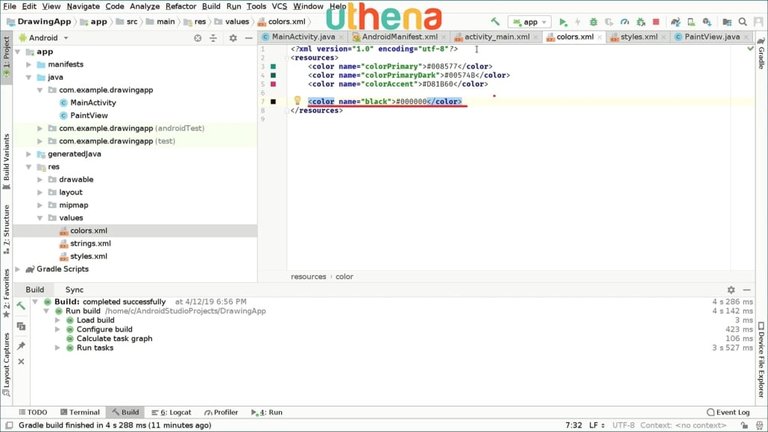Viewport: 768px width, 432px height.
Task: Select strings.xml in the project tree
Action: tap(90, 243)
